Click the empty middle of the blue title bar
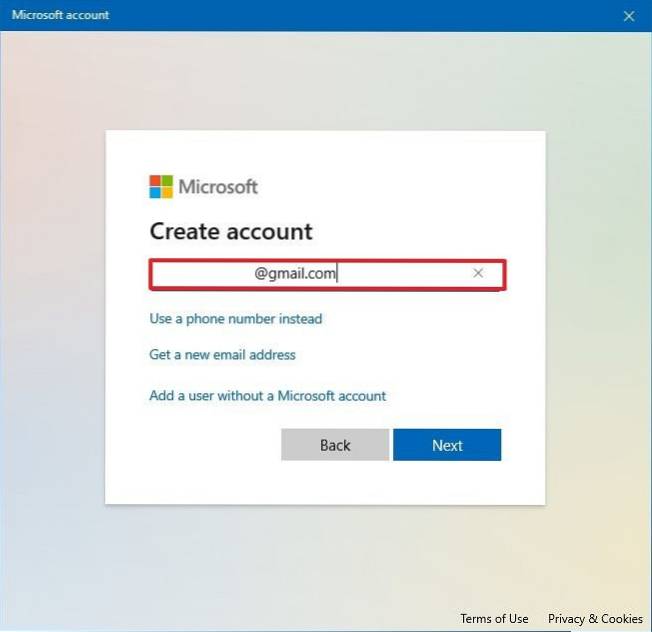This screenshot has width=652, height=632. (330, 15)
